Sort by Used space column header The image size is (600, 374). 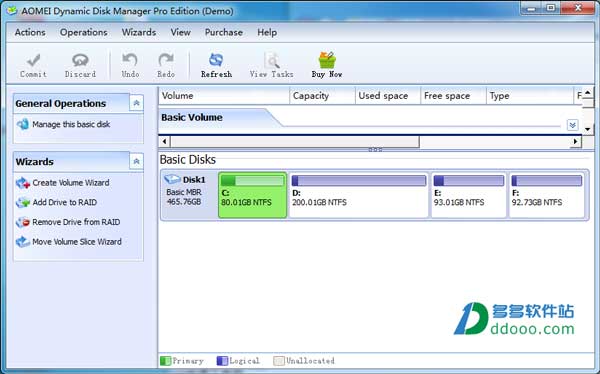tap(388, 96)
